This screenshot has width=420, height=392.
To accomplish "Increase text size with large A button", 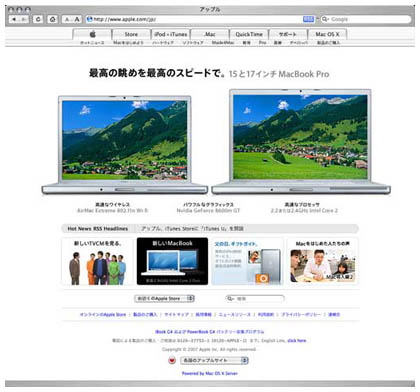I will [77, 19].
